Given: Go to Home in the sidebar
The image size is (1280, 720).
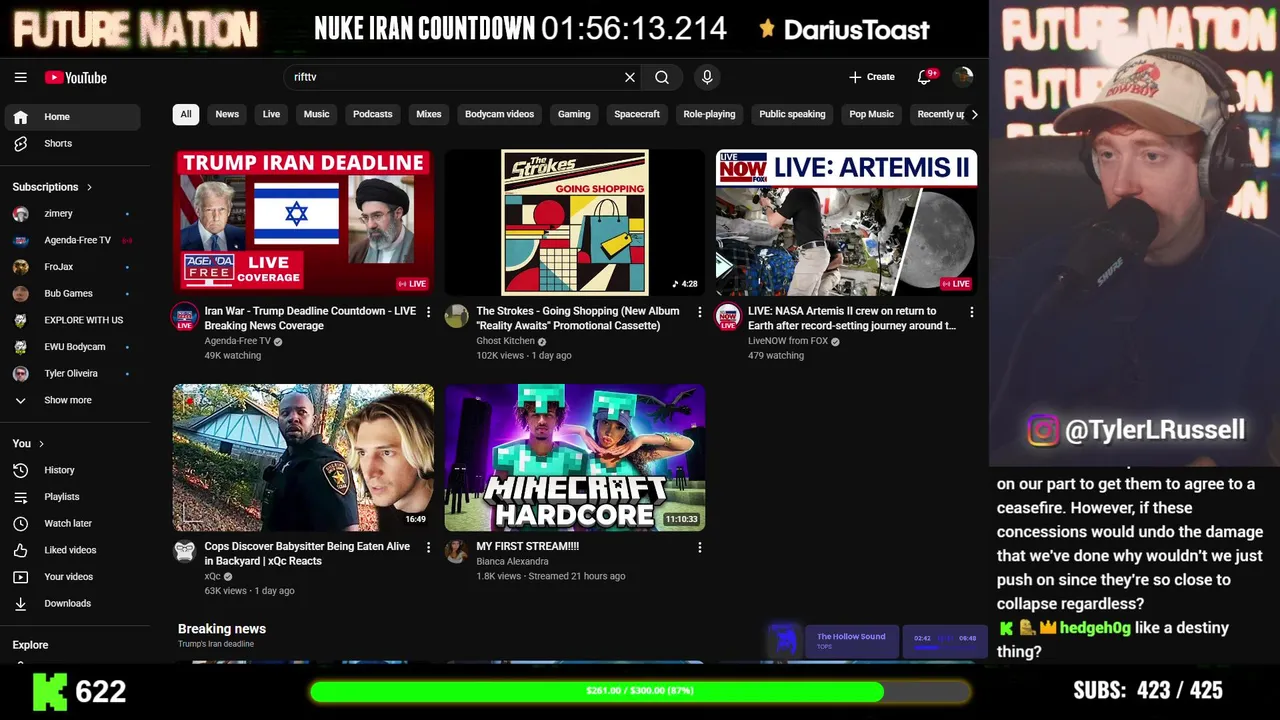Looking at the screenshot, I should [x=72, y=117].
